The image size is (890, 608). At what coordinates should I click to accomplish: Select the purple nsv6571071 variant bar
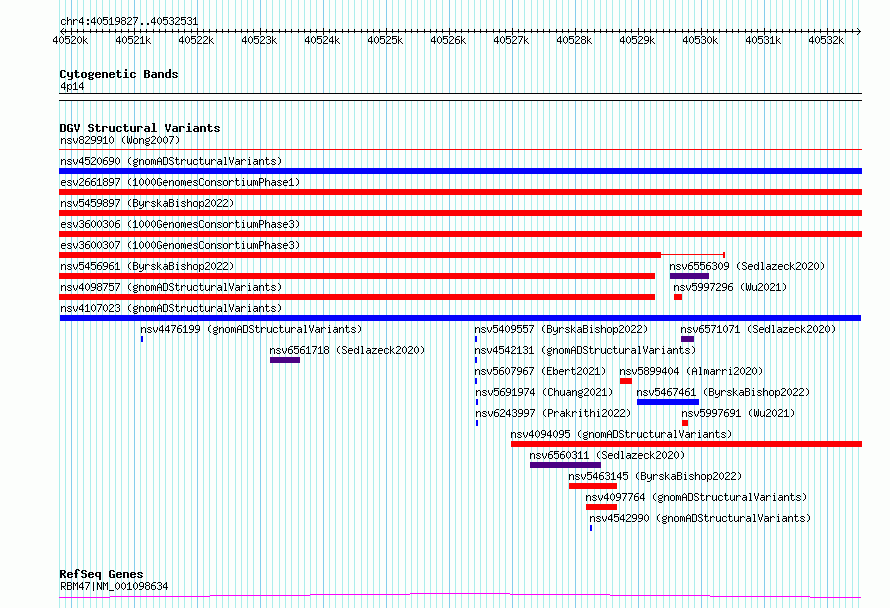[x=687, y=339]
